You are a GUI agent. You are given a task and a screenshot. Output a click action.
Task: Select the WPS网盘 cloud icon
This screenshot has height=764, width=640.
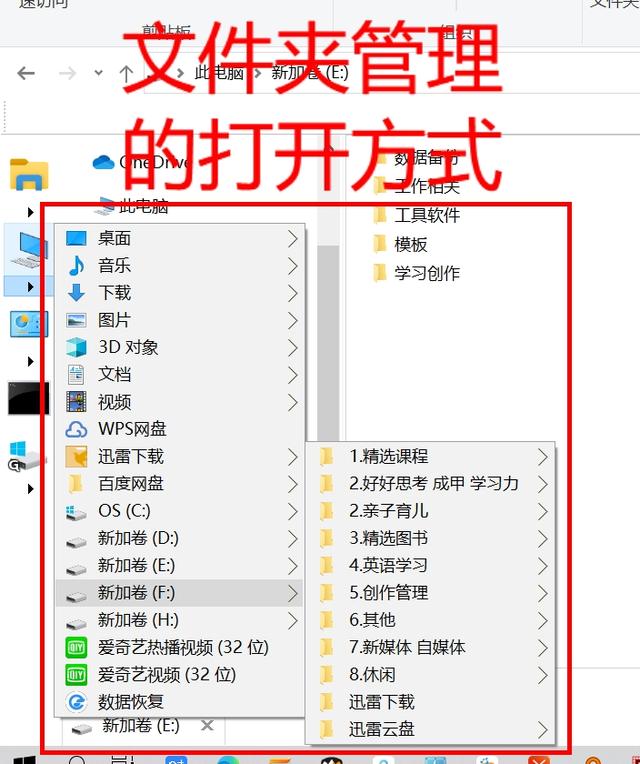(76, 429)
